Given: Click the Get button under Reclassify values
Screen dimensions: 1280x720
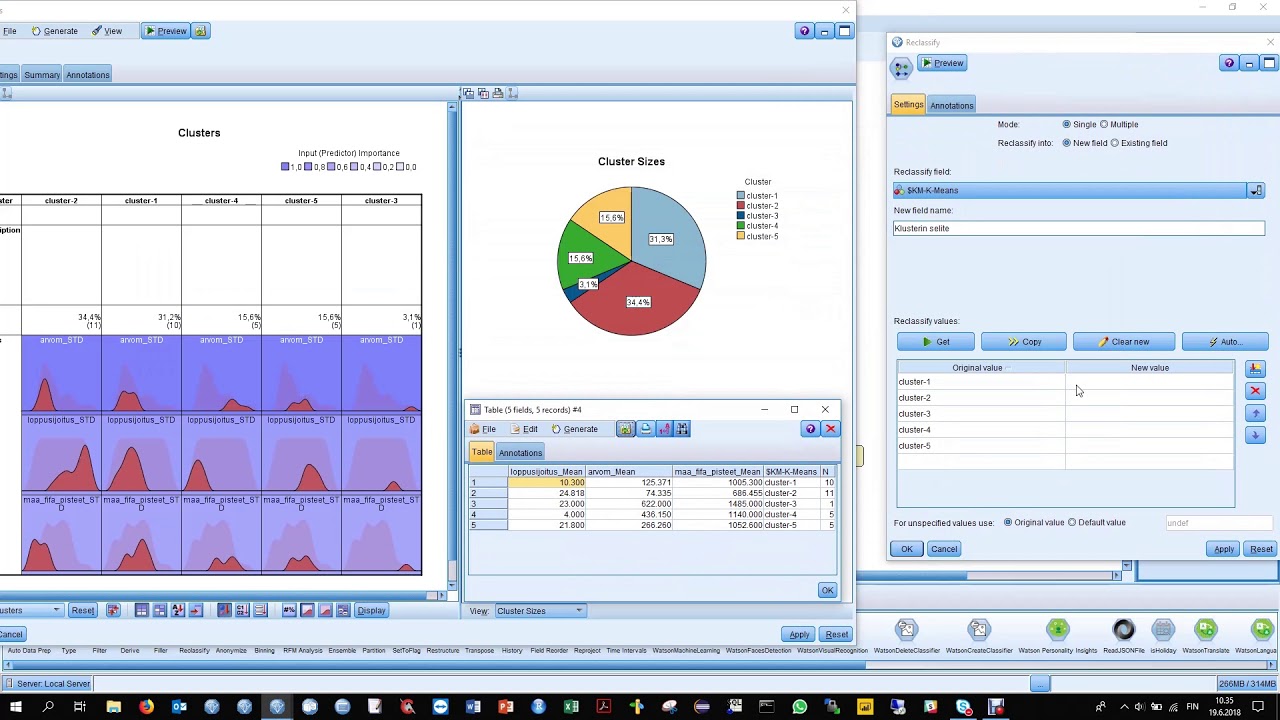Looking at the screenshot, I should point(936,342).
